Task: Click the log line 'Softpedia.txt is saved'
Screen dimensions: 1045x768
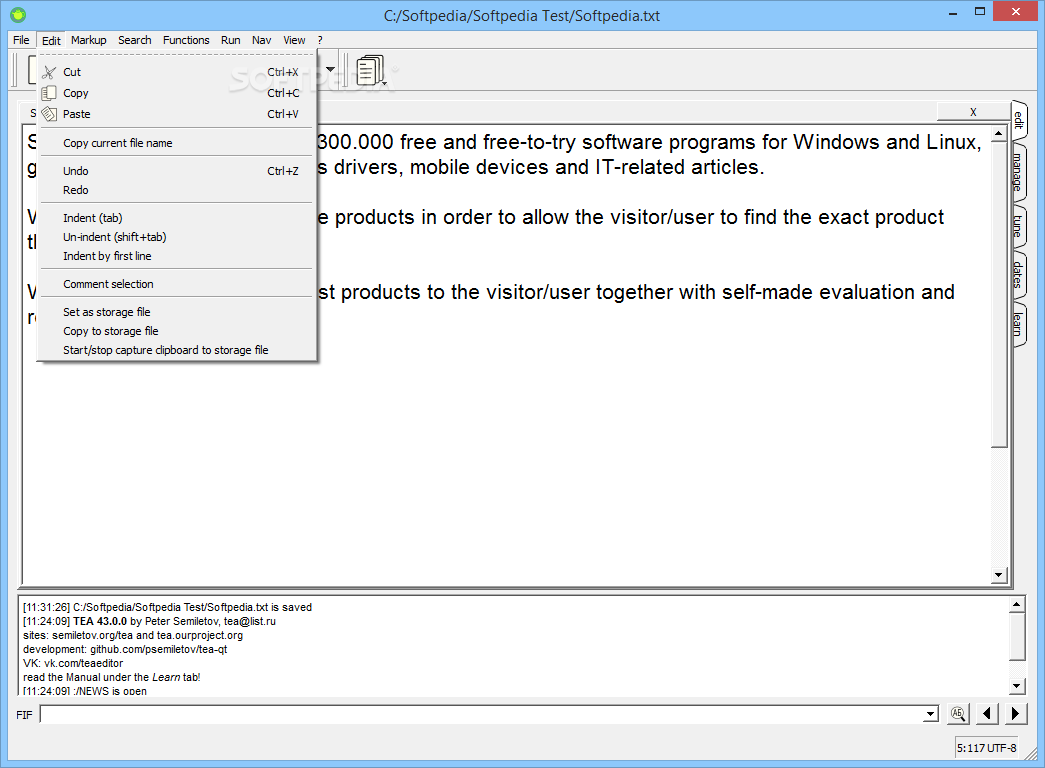Action: click(167, 607)
